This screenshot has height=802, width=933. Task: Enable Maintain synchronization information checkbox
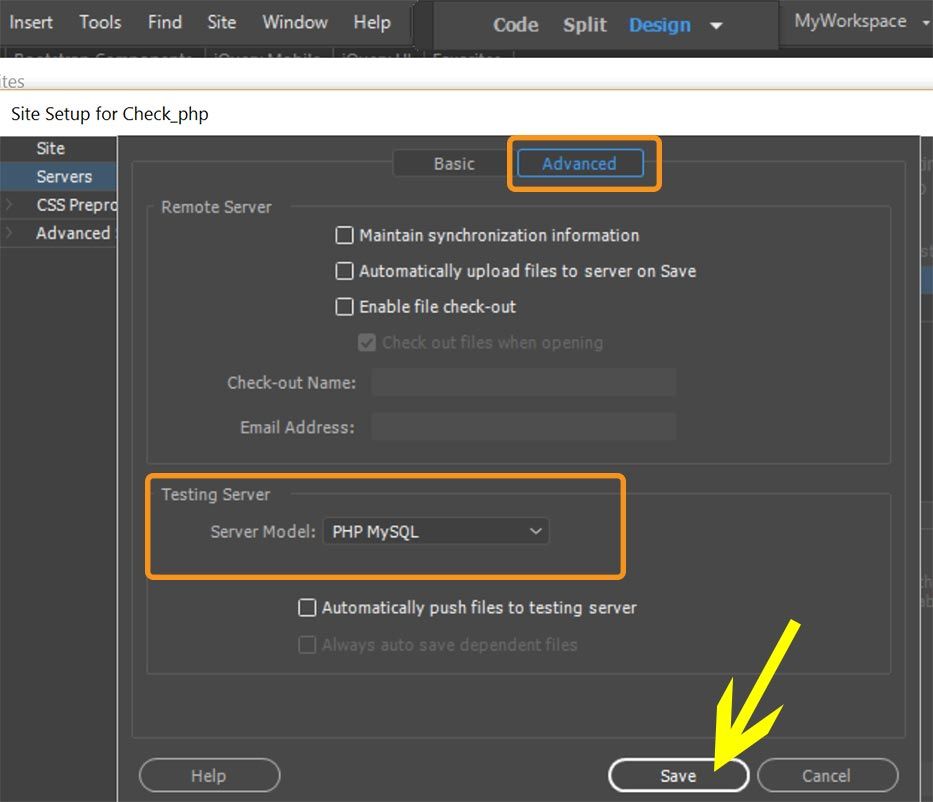344,235
